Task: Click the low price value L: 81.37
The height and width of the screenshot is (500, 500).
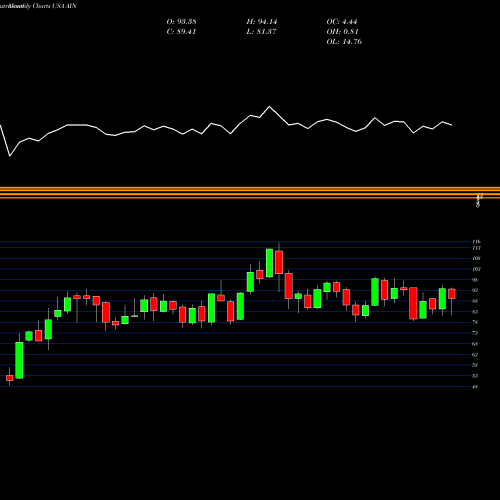Action: click(261, 32)
